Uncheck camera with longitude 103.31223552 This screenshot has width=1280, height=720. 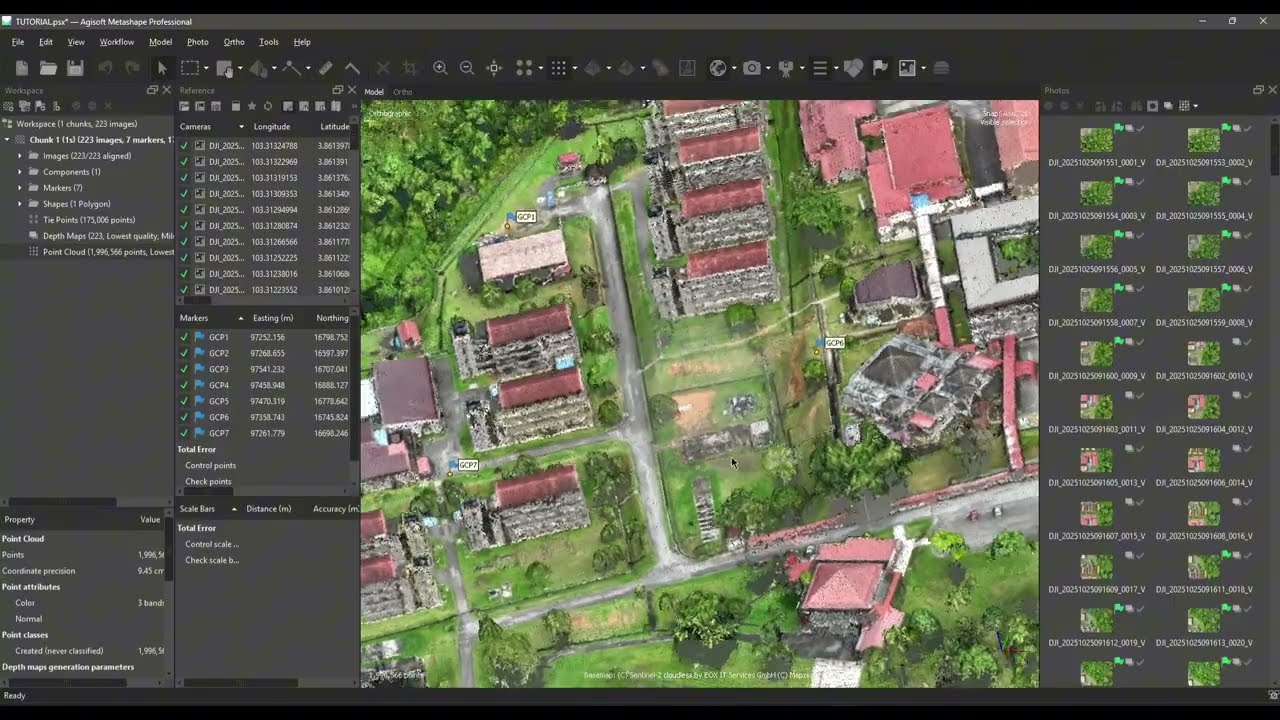pos(184,290)
